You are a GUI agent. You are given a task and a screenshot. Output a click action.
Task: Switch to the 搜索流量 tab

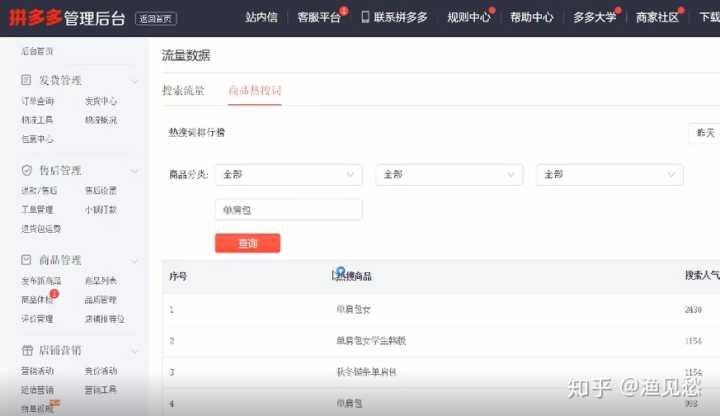[183, 90]
